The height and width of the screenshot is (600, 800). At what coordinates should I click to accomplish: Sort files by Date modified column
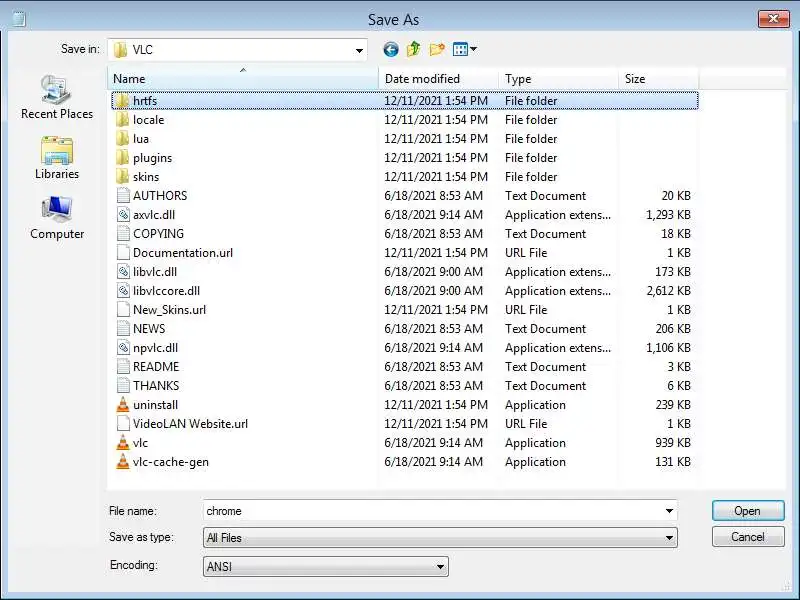tap(438, 79)
